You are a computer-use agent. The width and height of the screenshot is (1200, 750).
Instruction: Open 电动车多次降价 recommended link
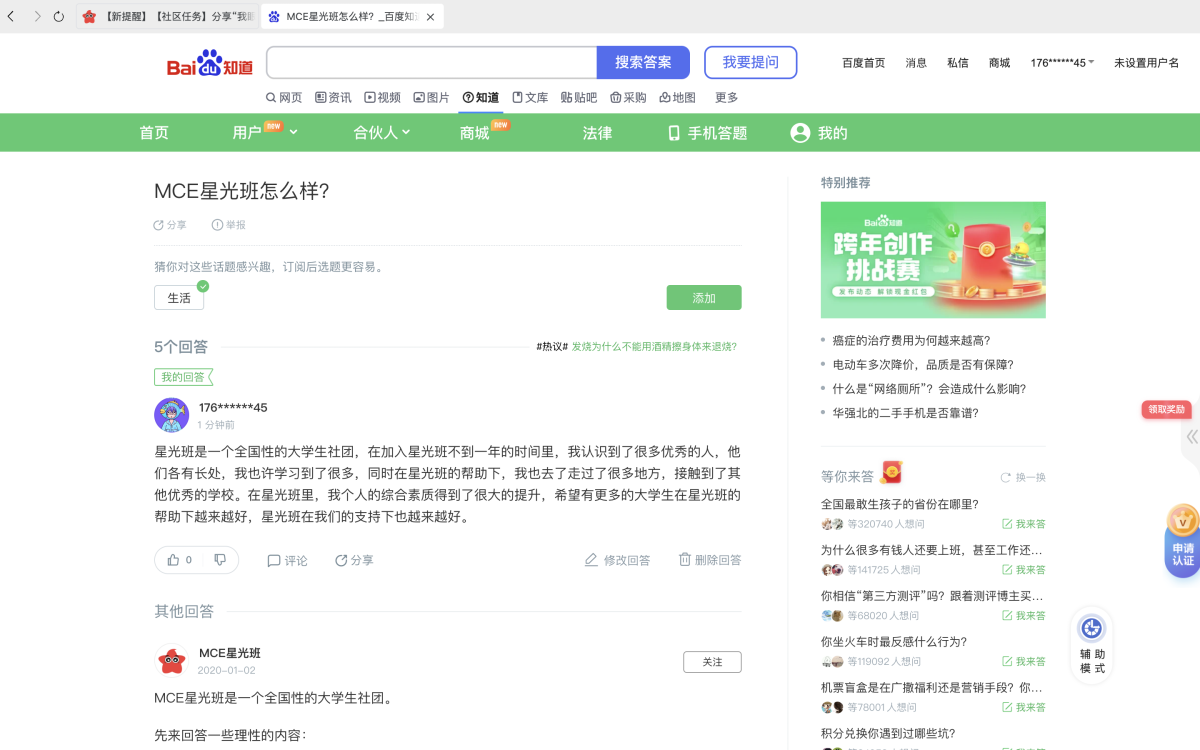pos(923,365)
